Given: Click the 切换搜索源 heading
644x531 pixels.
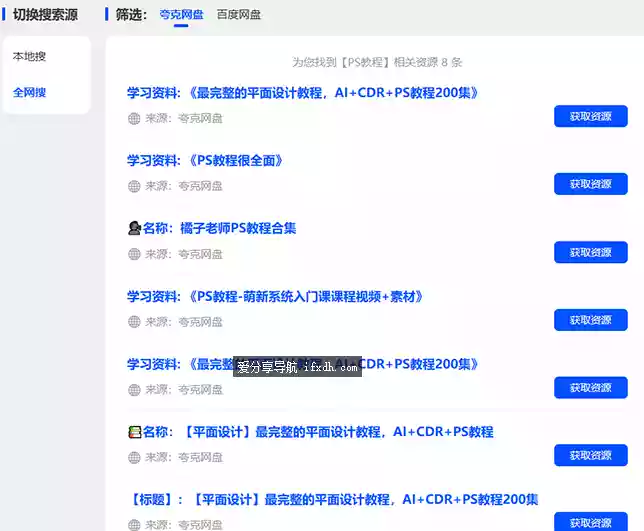Looking at the screenshot, I should [45, 15].
